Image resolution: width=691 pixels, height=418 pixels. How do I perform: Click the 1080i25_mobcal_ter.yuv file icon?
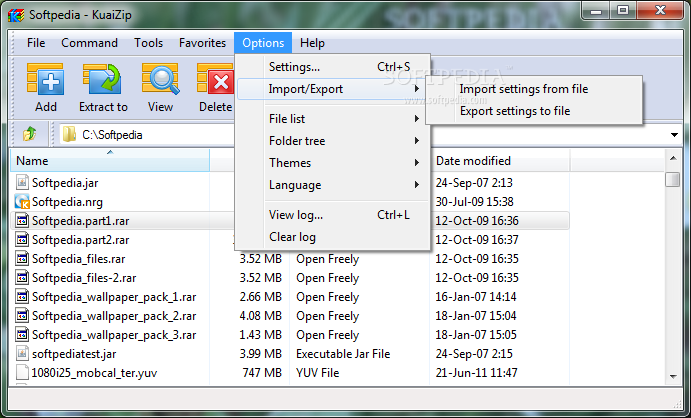tap(22, 372)
